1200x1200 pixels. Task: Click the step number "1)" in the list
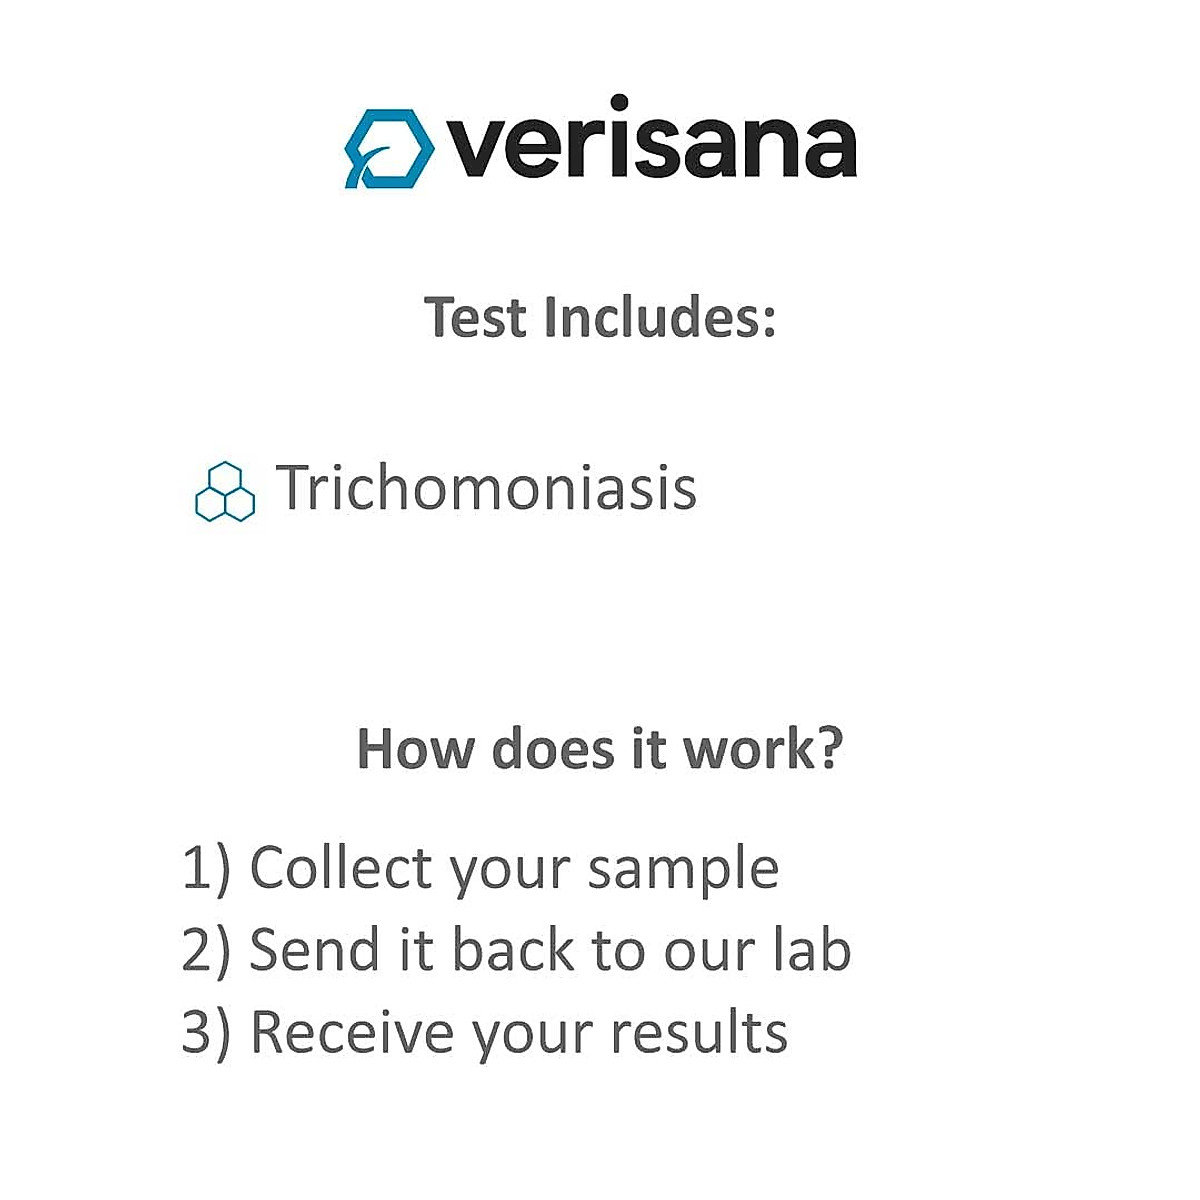[x=206, y=868]
